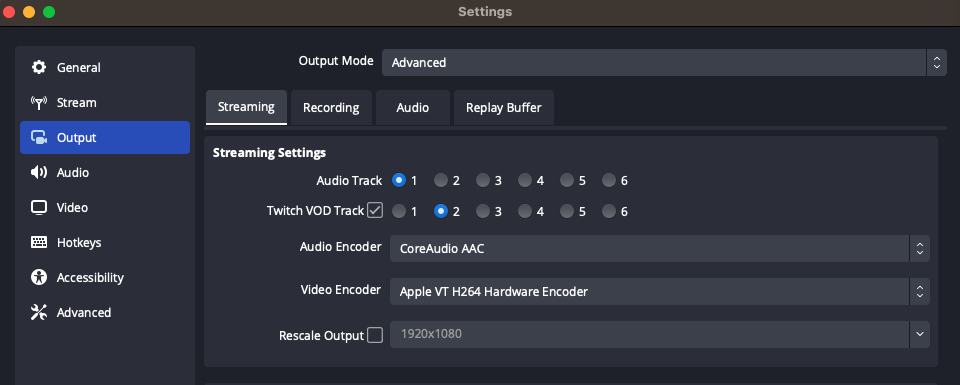This screenshot has height=385, width=960.
Task: Open General settings section
Action: tap(105, 67)
